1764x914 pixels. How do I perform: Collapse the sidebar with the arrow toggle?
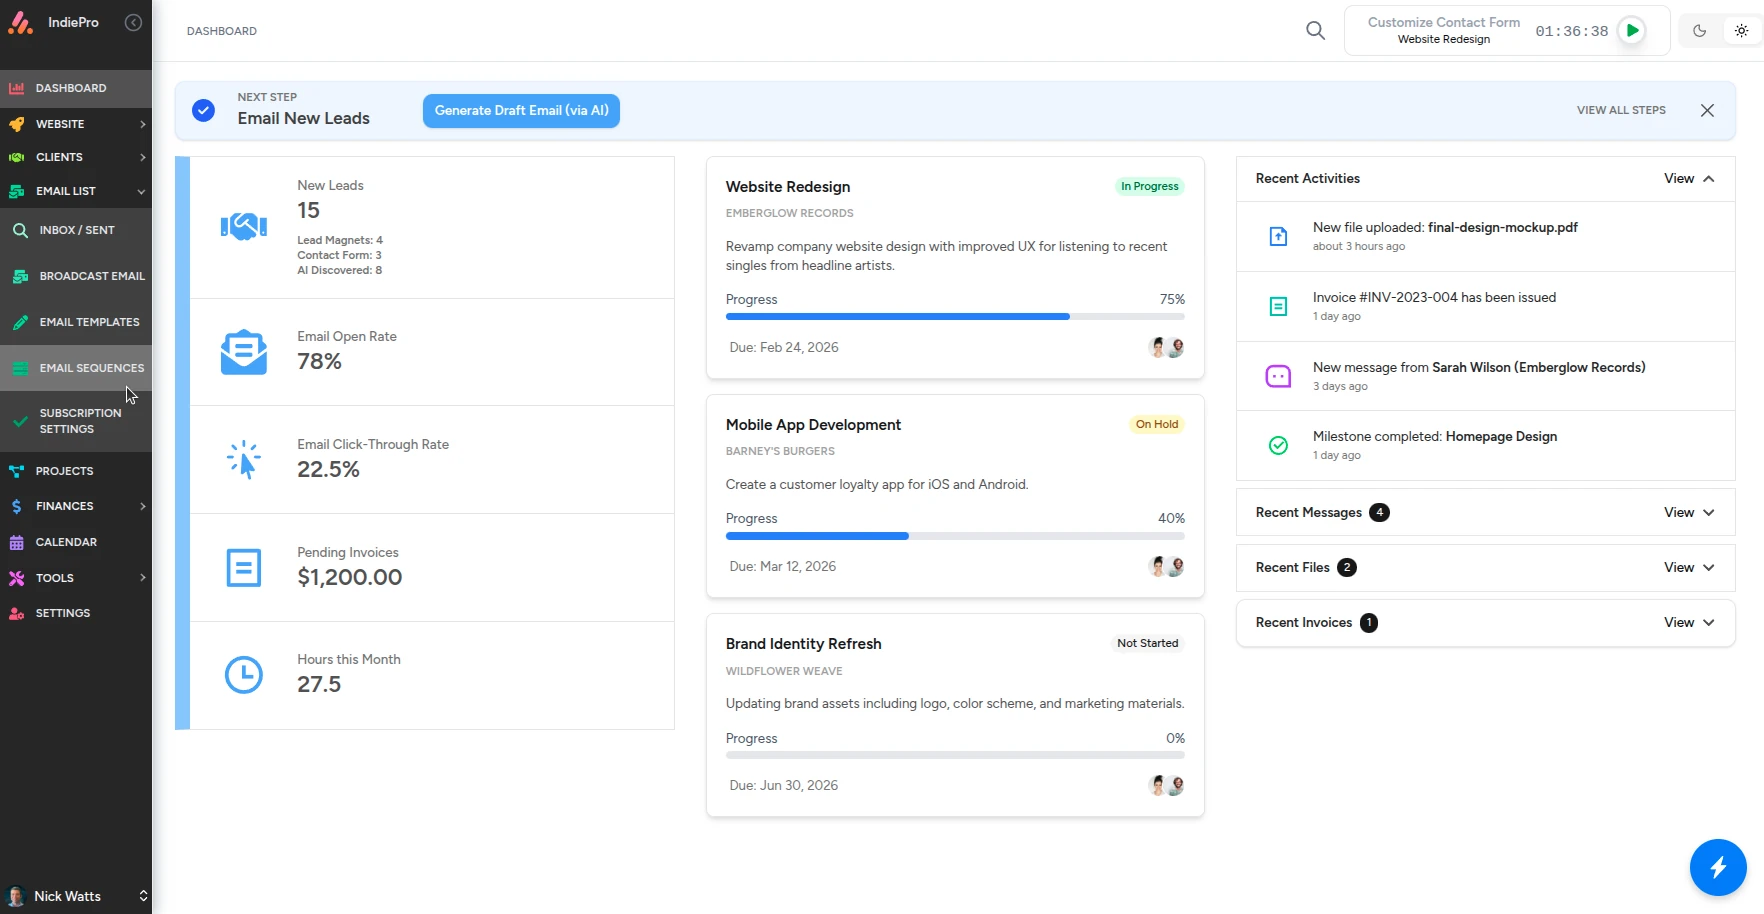coord(133,22)
